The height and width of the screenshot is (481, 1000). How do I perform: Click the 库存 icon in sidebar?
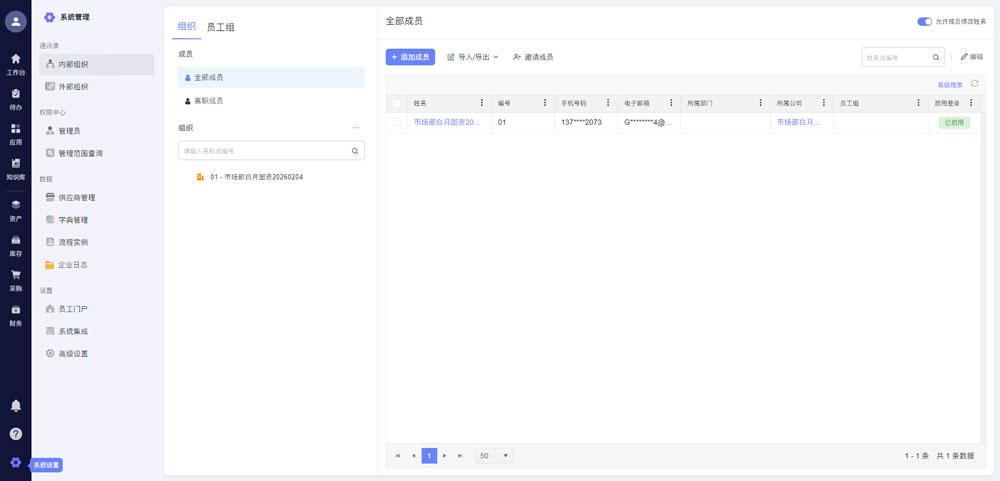point(15,243)
